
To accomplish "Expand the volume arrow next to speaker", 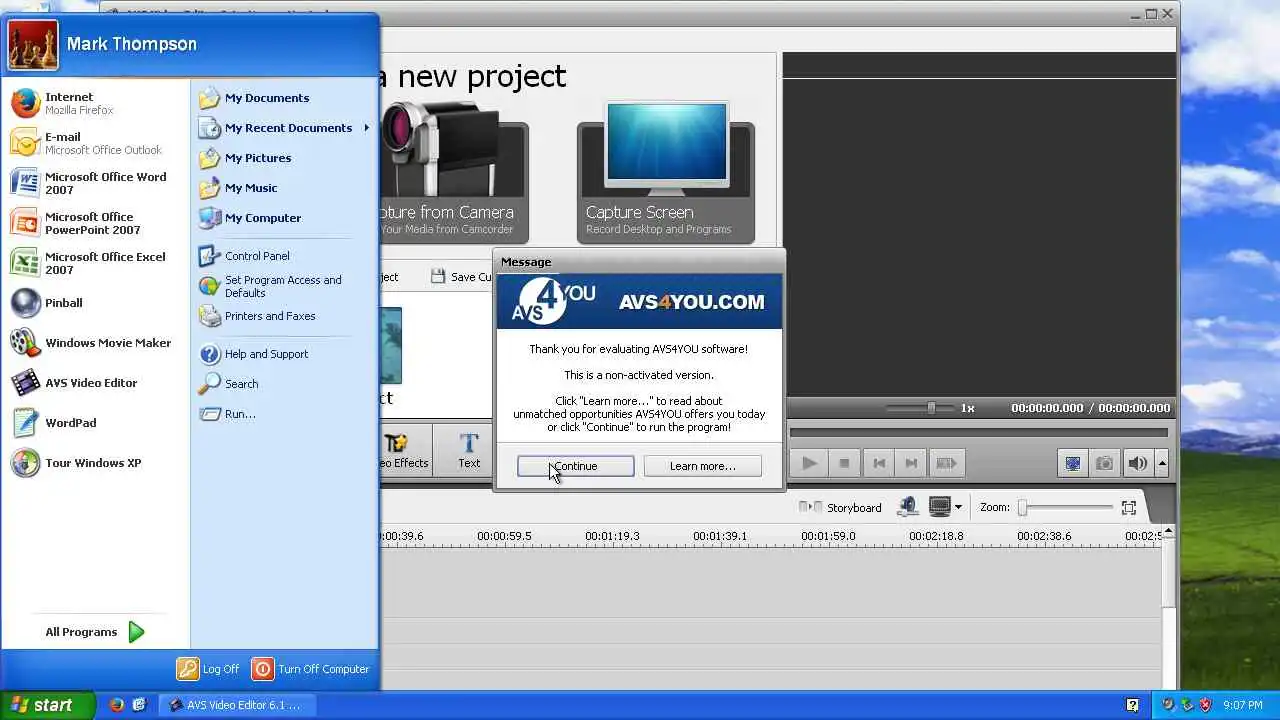I will [1162, 463].
